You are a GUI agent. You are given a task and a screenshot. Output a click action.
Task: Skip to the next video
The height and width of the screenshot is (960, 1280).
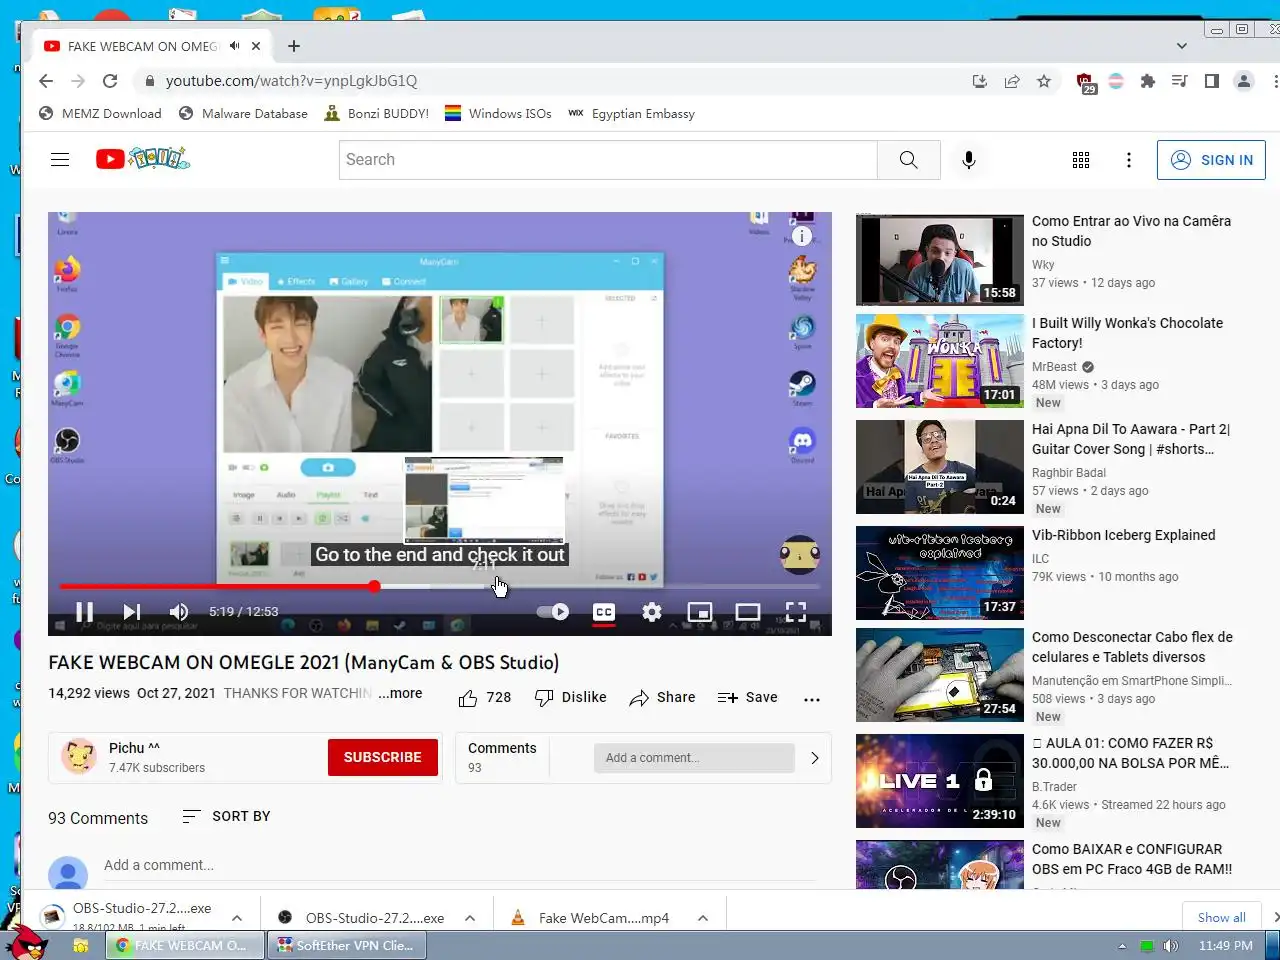point(131,612)
